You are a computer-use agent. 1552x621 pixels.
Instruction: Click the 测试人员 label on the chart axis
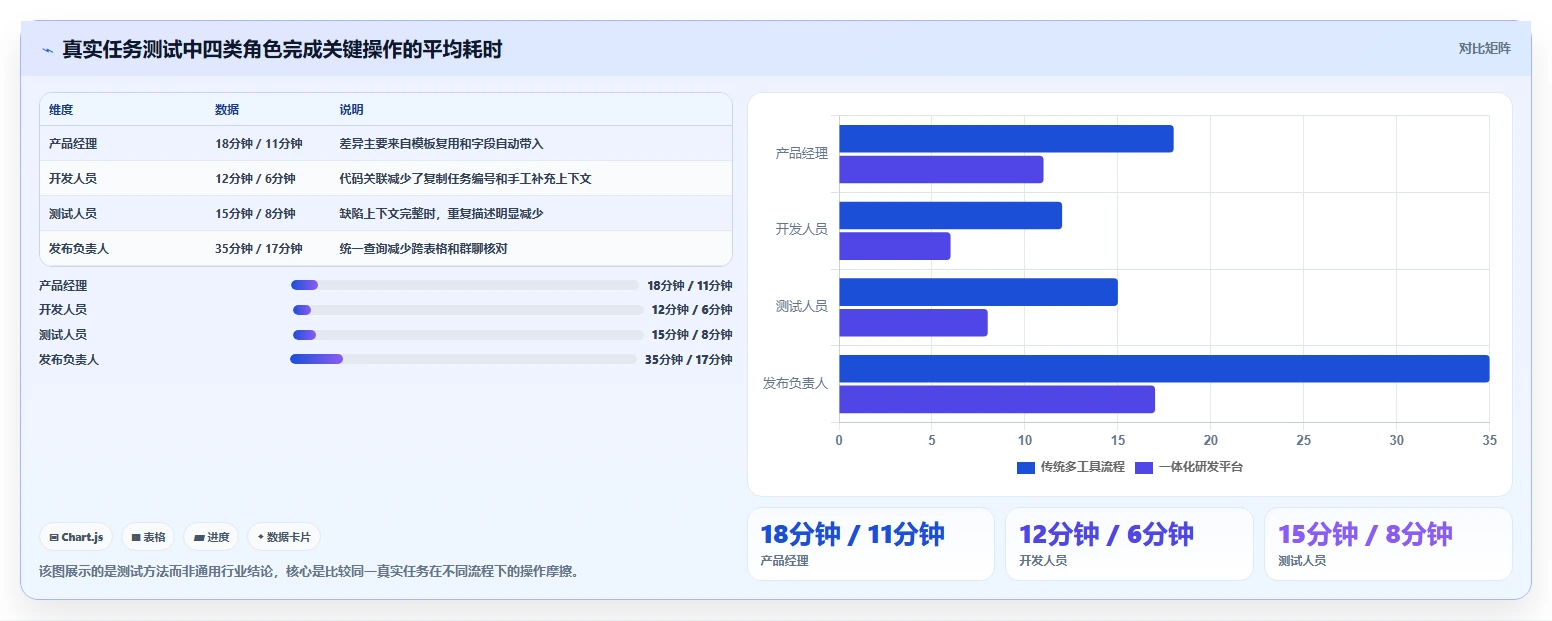[802, 307]
